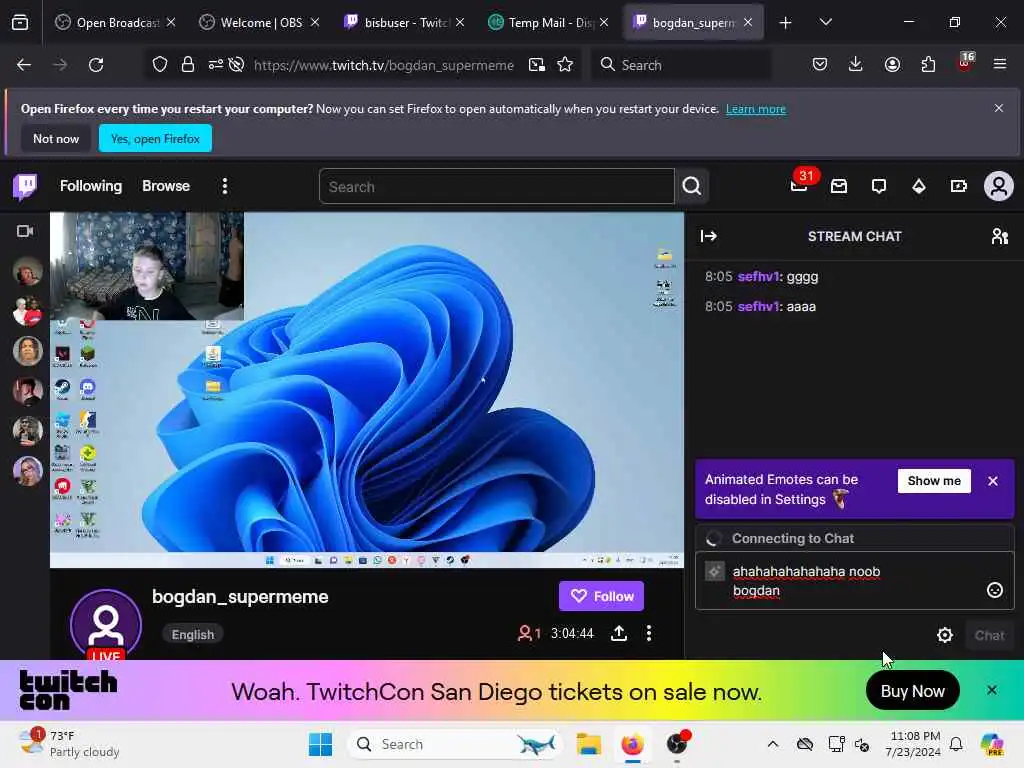The image size is (1024, 768).
Task: Open first followed channel avatar in sidebar
Action: 27,271
